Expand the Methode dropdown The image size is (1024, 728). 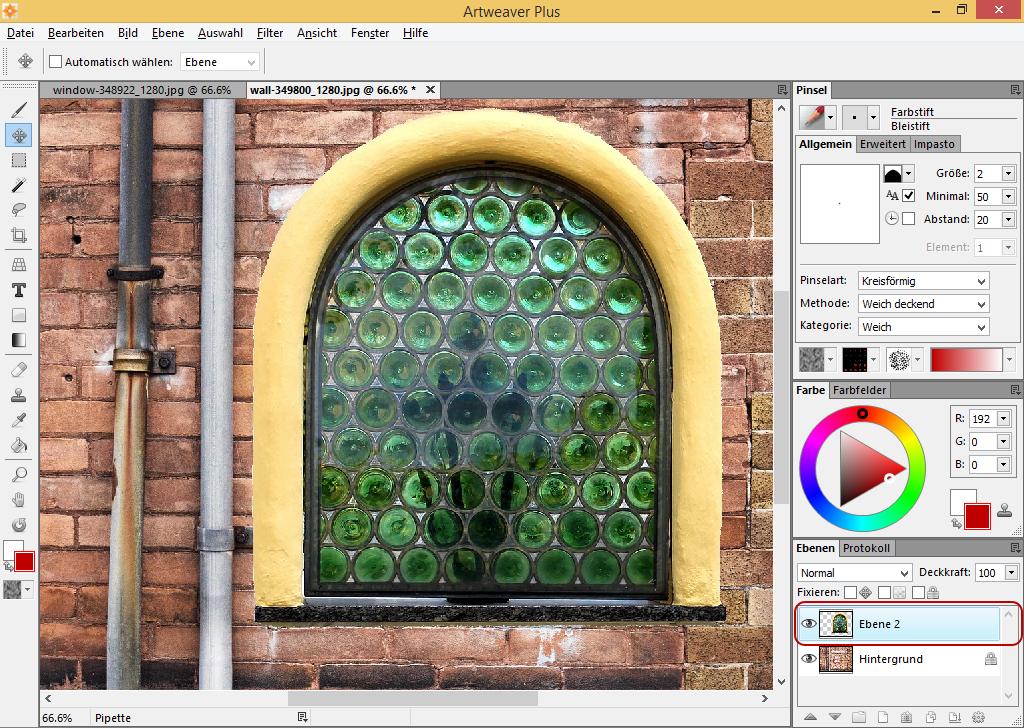click(924, 304)
